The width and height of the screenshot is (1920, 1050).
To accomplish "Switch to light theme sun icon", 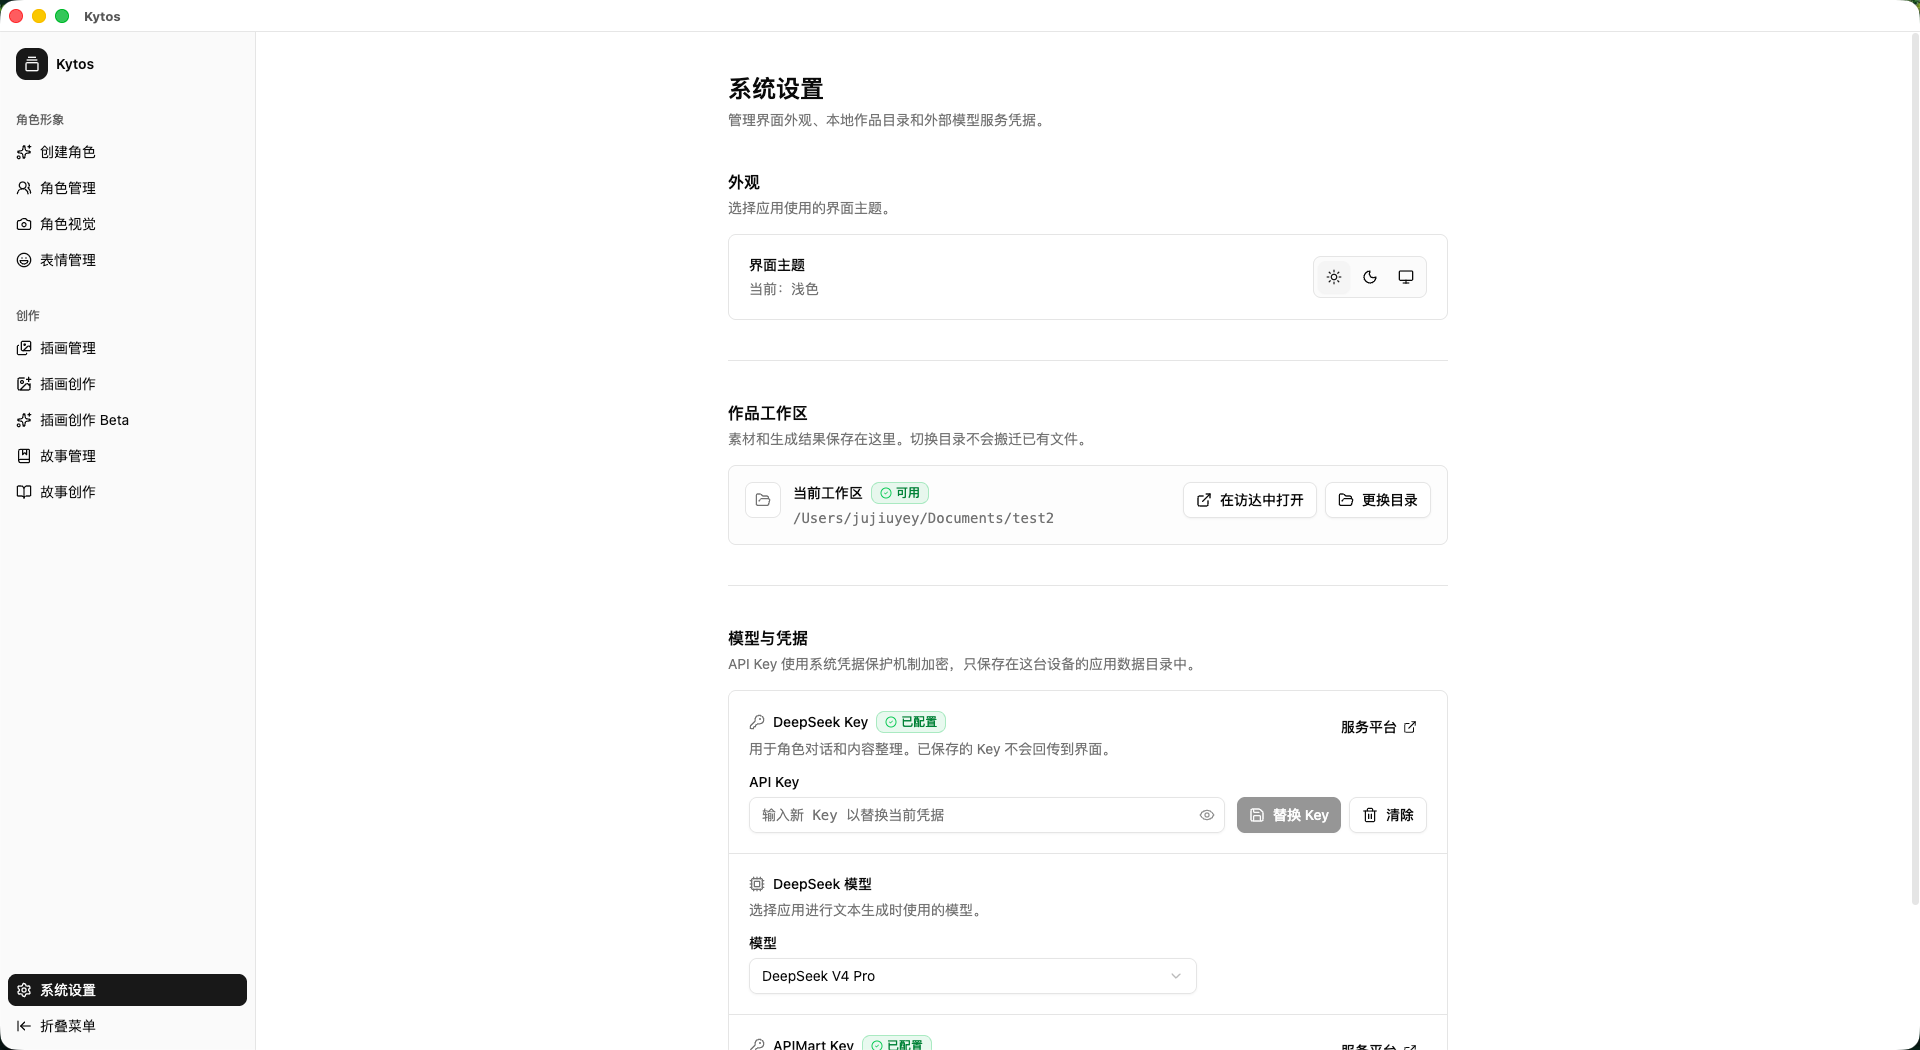I will 1334,277.
